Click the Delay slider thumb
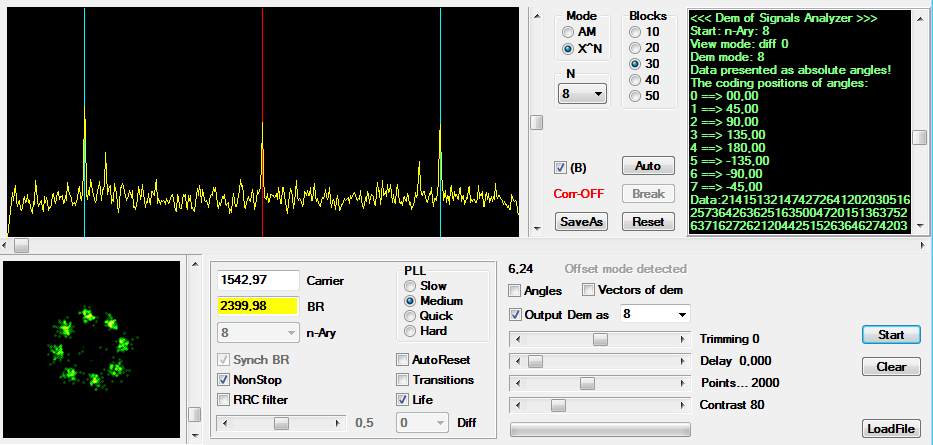The image size is (933, 445). click(536, 361)
